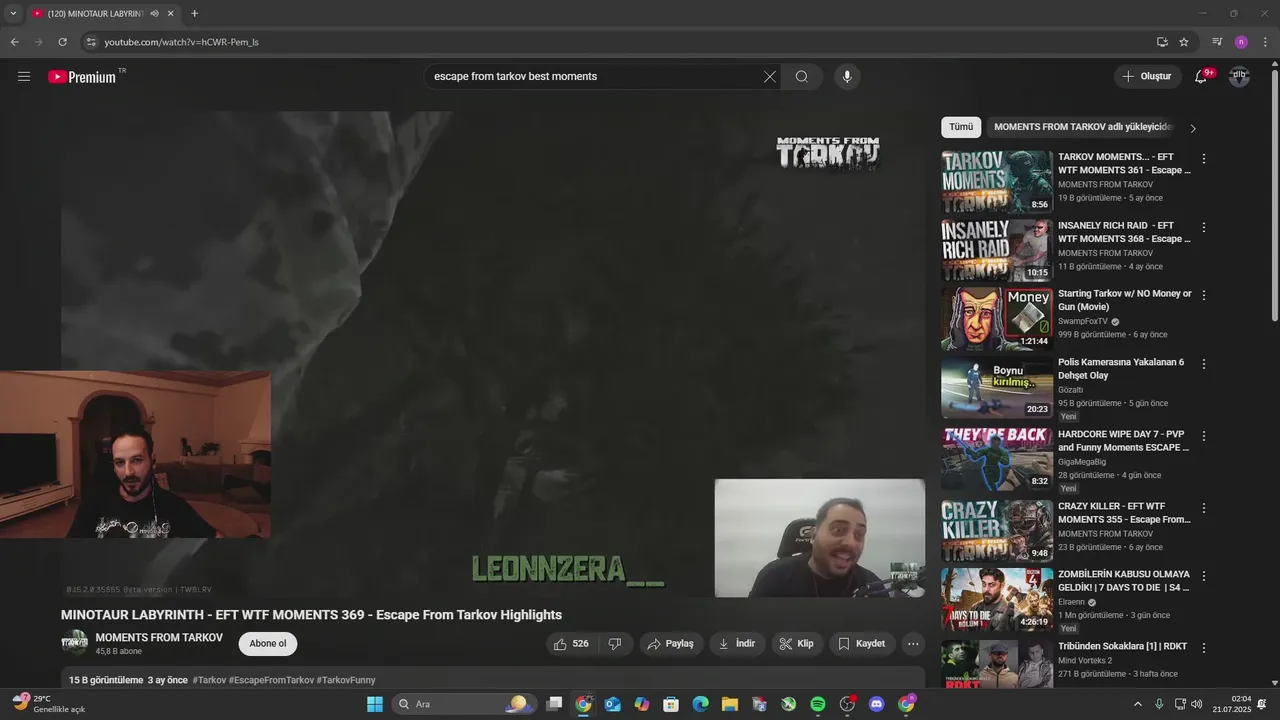
Task: Open more actions beside Kaydet button
Action: (x=912, y=644)
